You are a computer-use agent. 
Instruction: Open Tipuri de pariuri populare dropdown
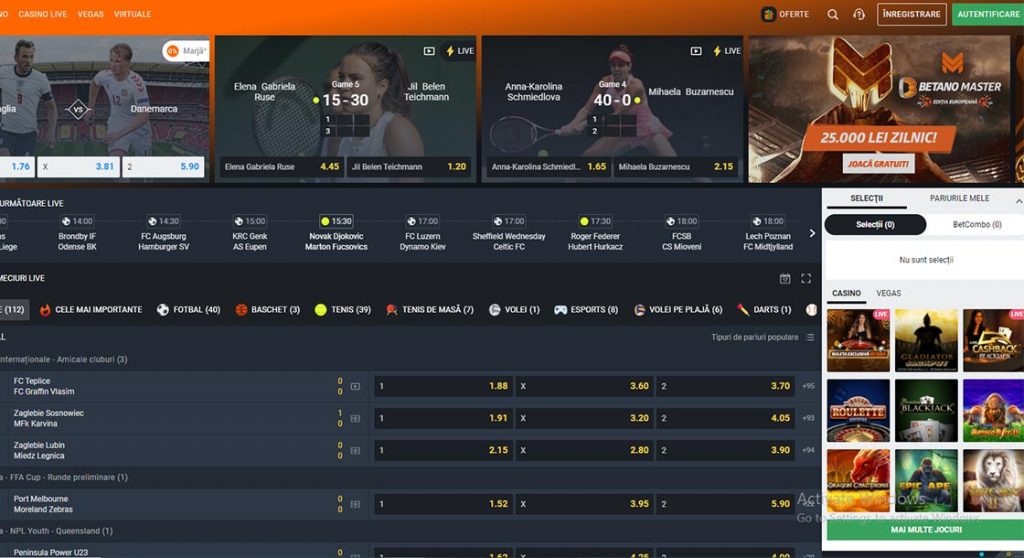[x=762, y=337]
